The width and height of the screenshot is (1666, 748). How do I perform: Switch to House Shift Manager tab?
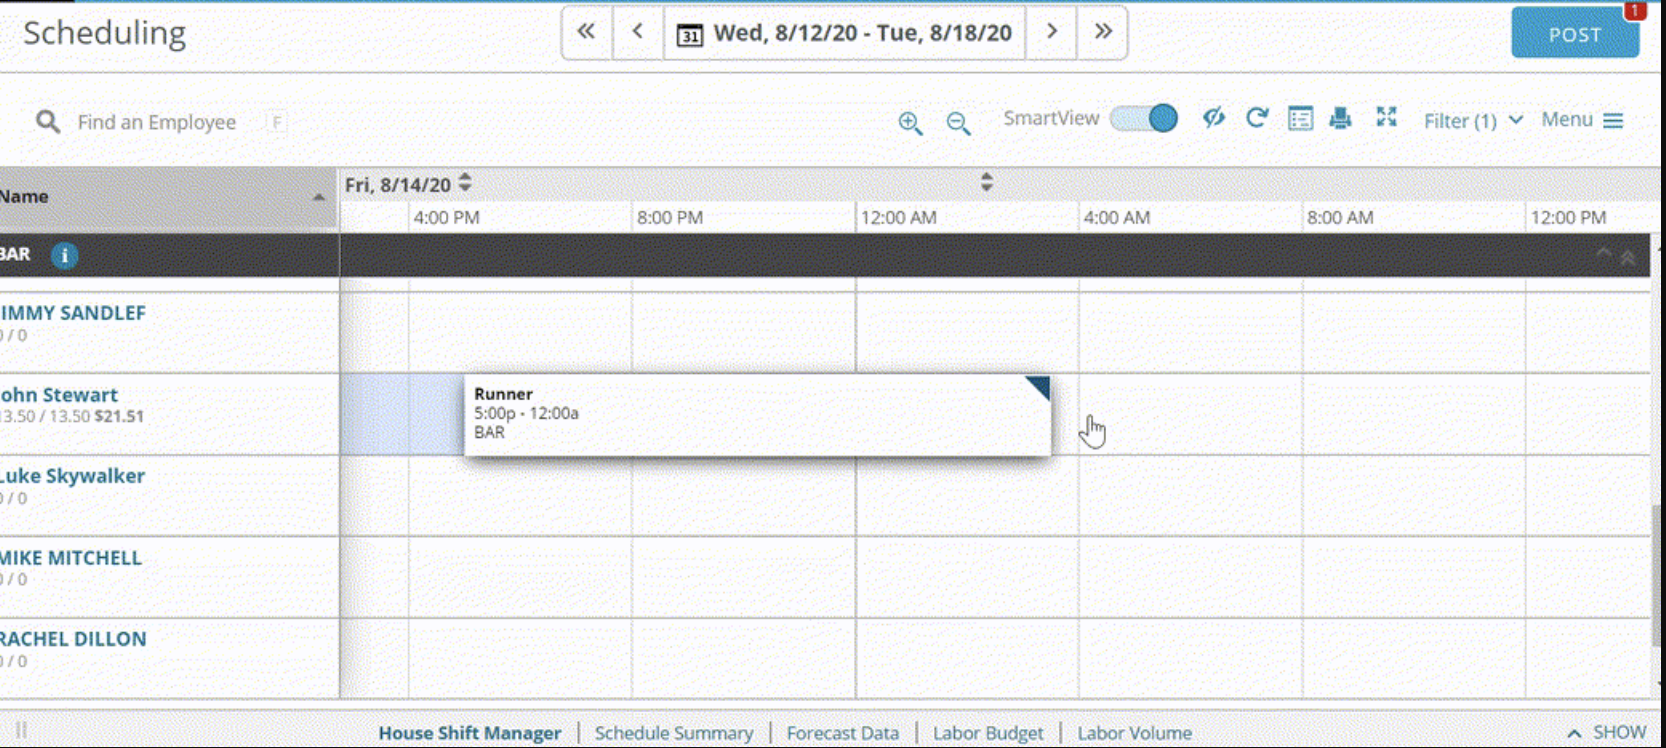point(469,733)
